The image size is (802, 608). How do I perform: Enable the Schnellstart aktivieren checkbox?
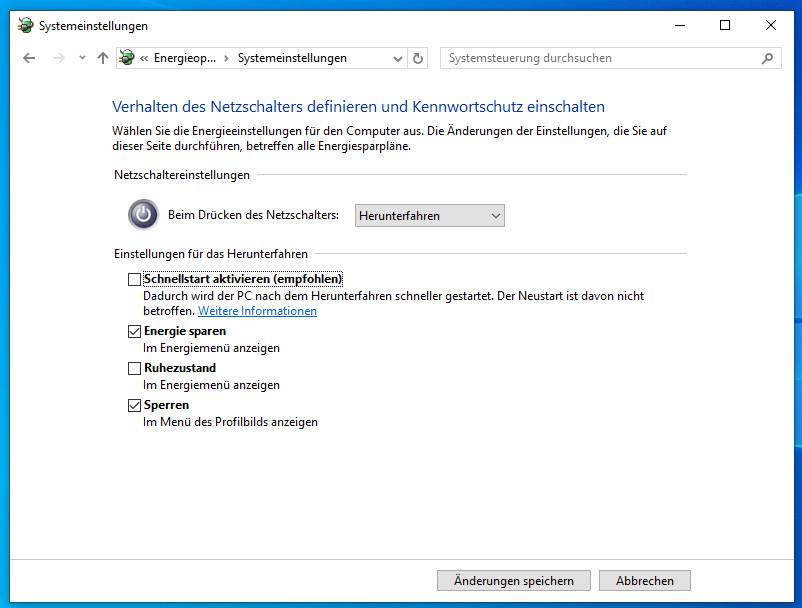(x=135, y=280)
